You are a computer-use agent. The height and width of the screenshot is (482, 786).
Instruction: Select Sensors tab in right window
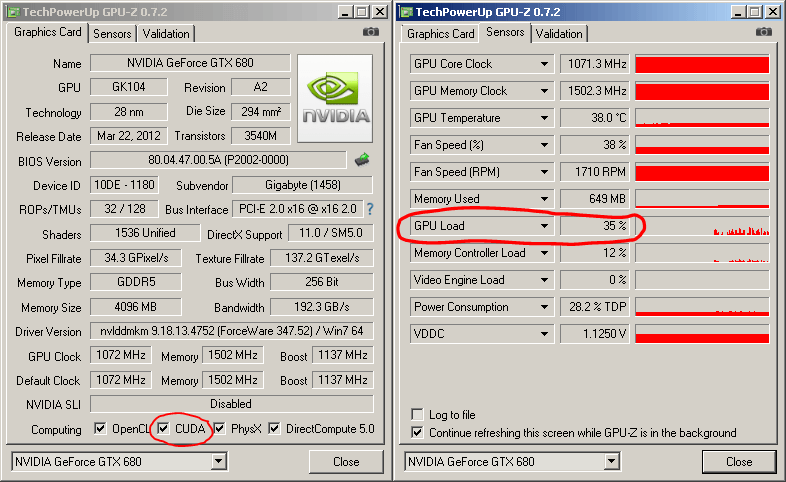click(505, 32)
